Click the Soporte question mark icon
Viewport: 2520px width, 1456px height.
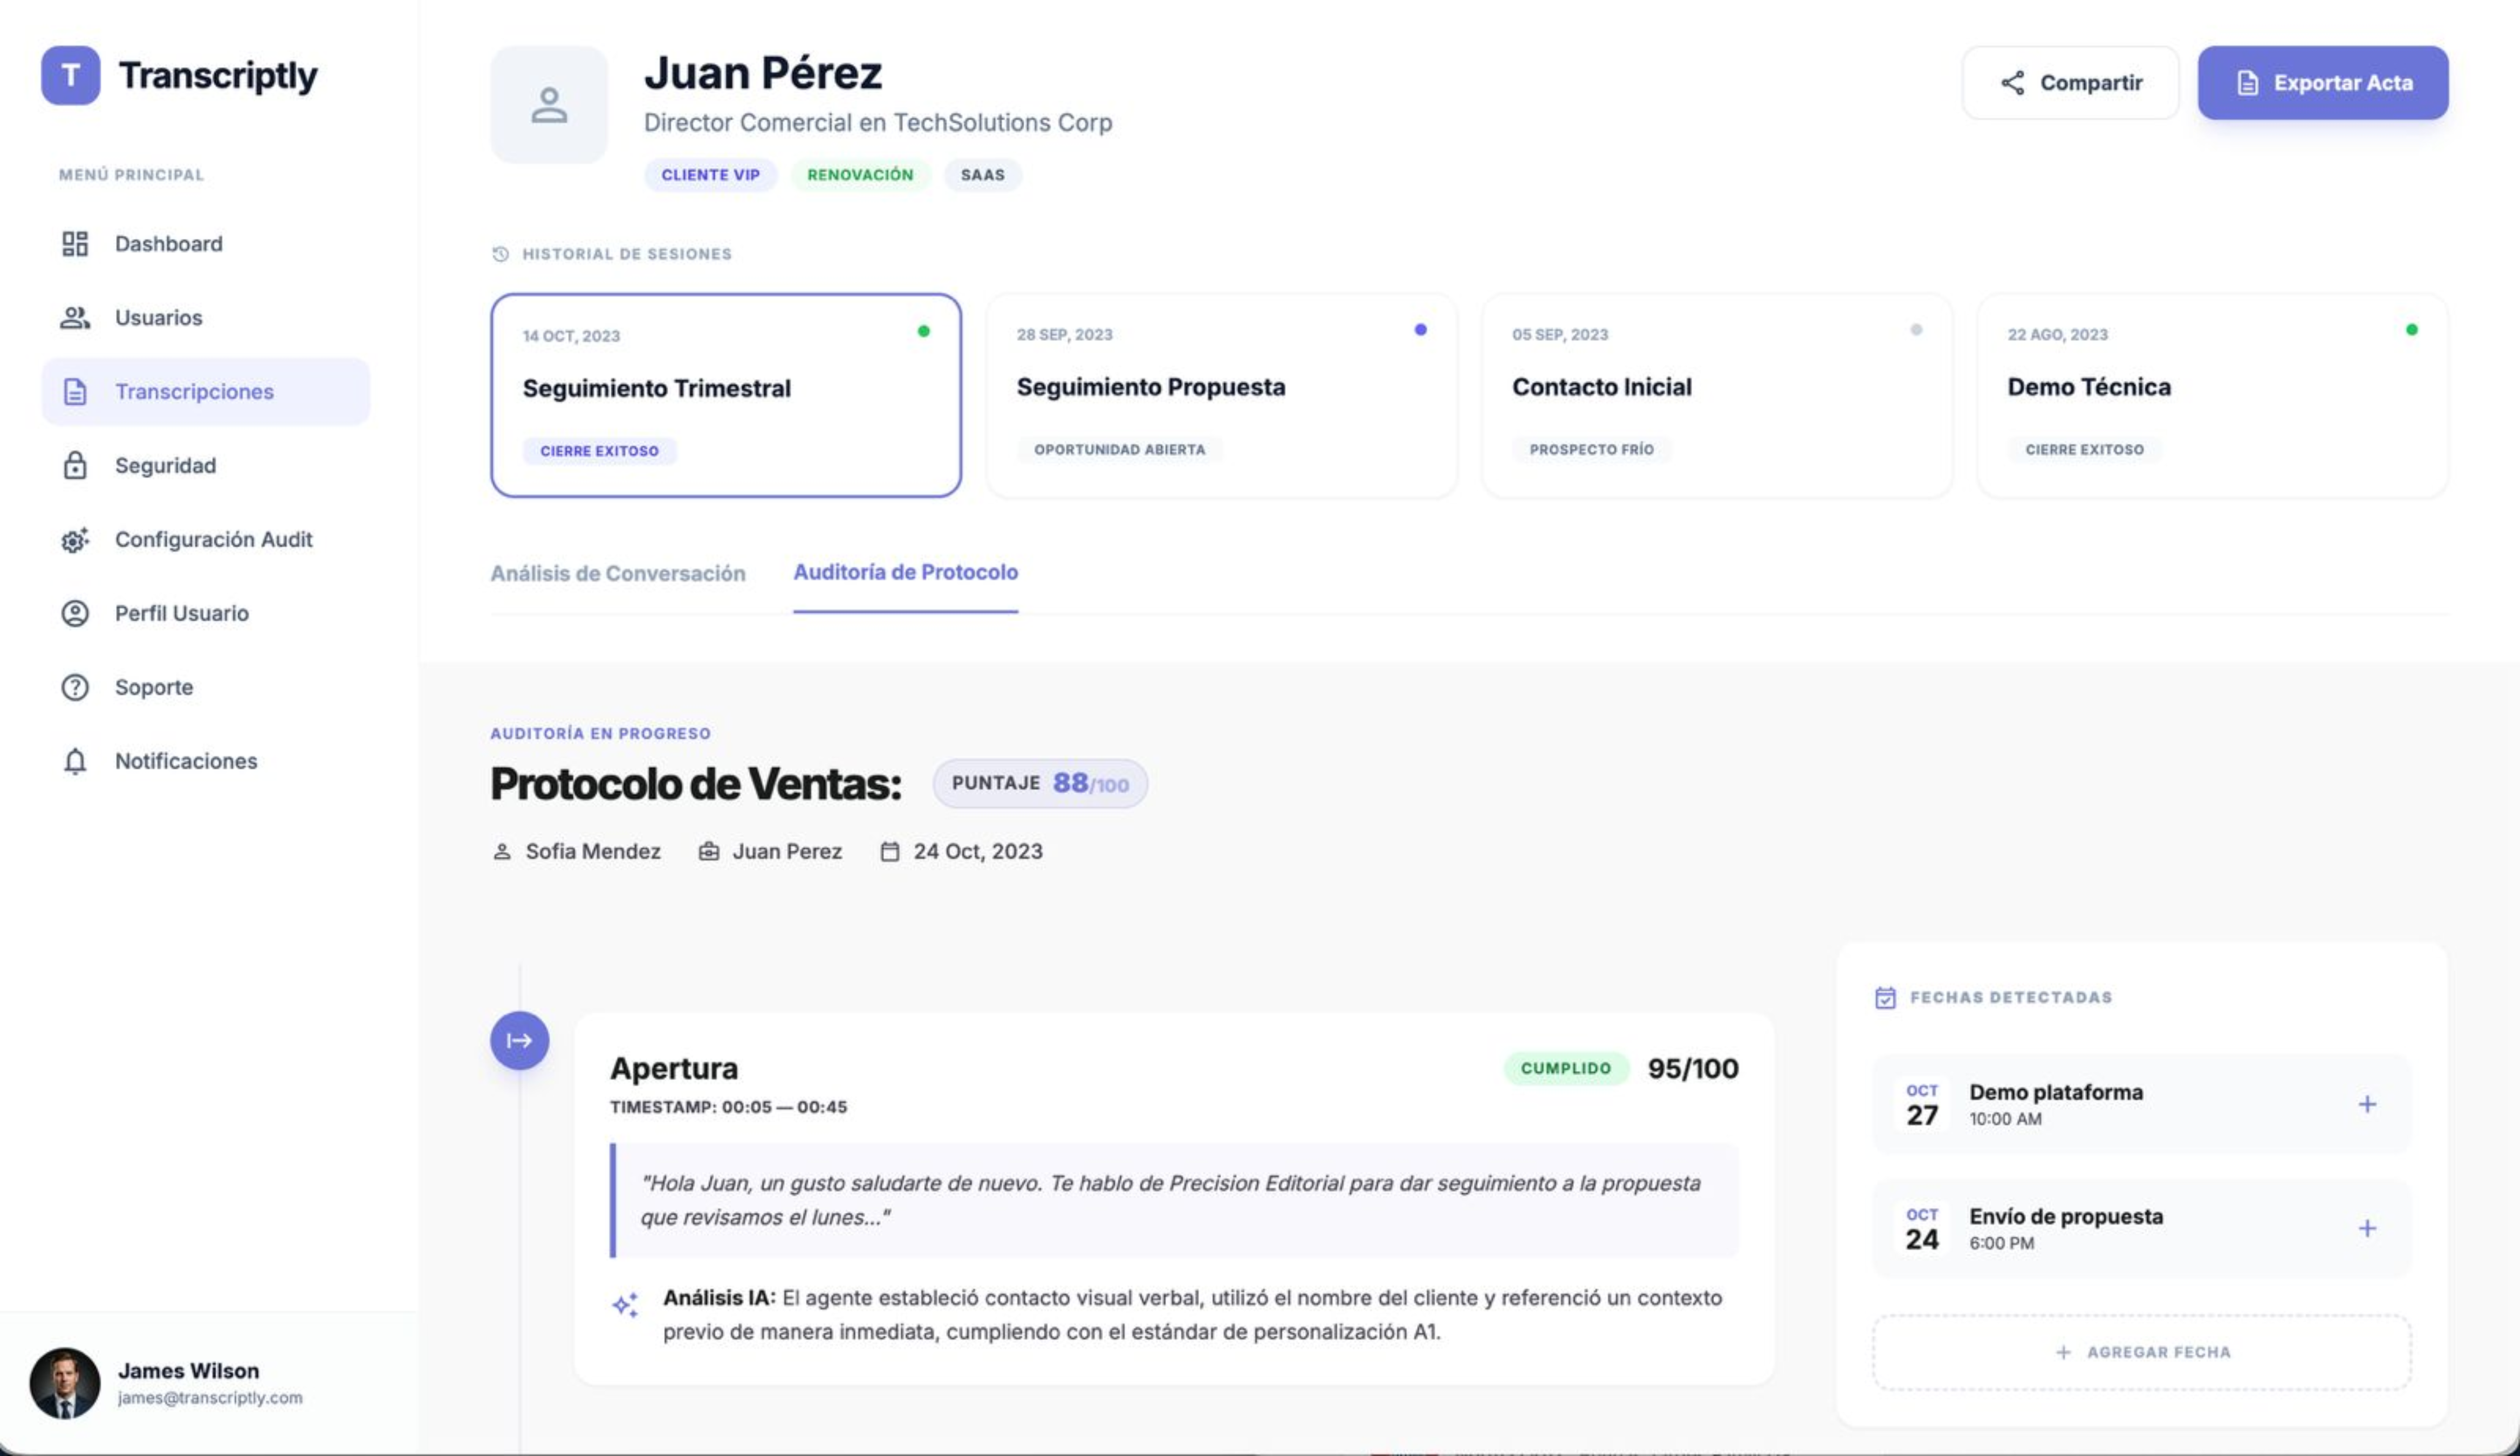tap(75, 688)
